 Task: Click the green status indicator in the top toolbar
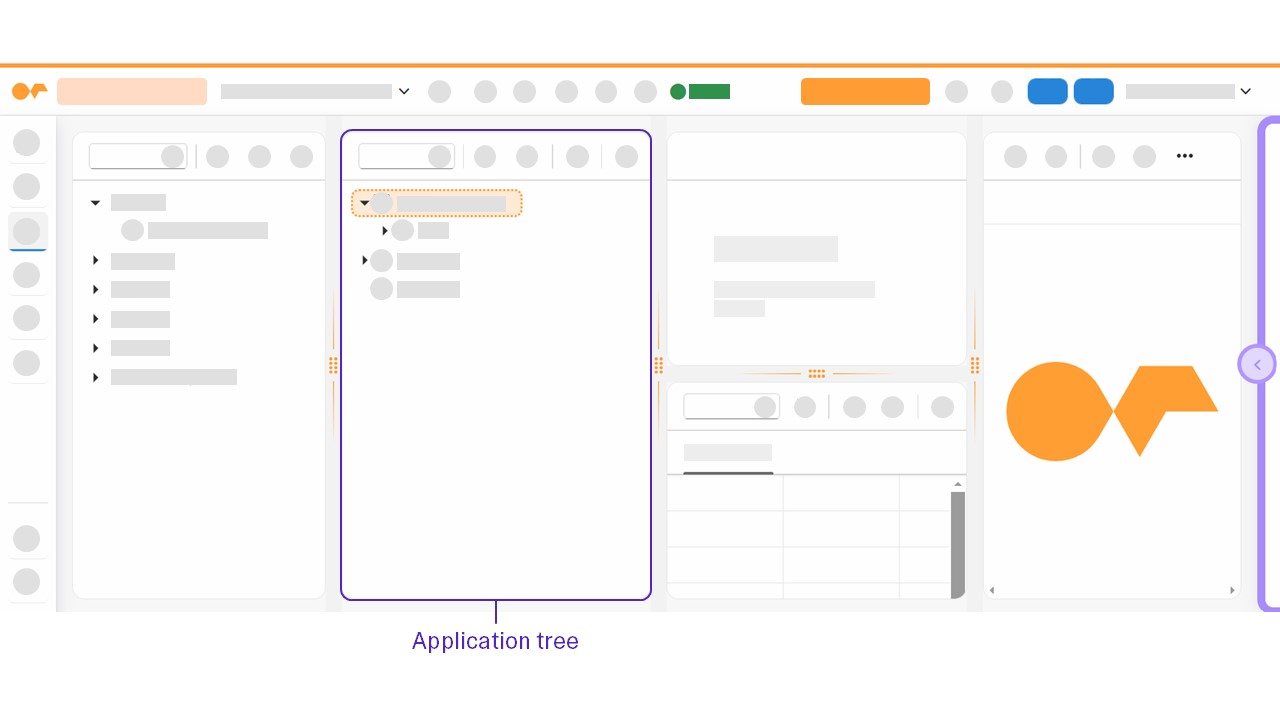click(x=678, y=91)
